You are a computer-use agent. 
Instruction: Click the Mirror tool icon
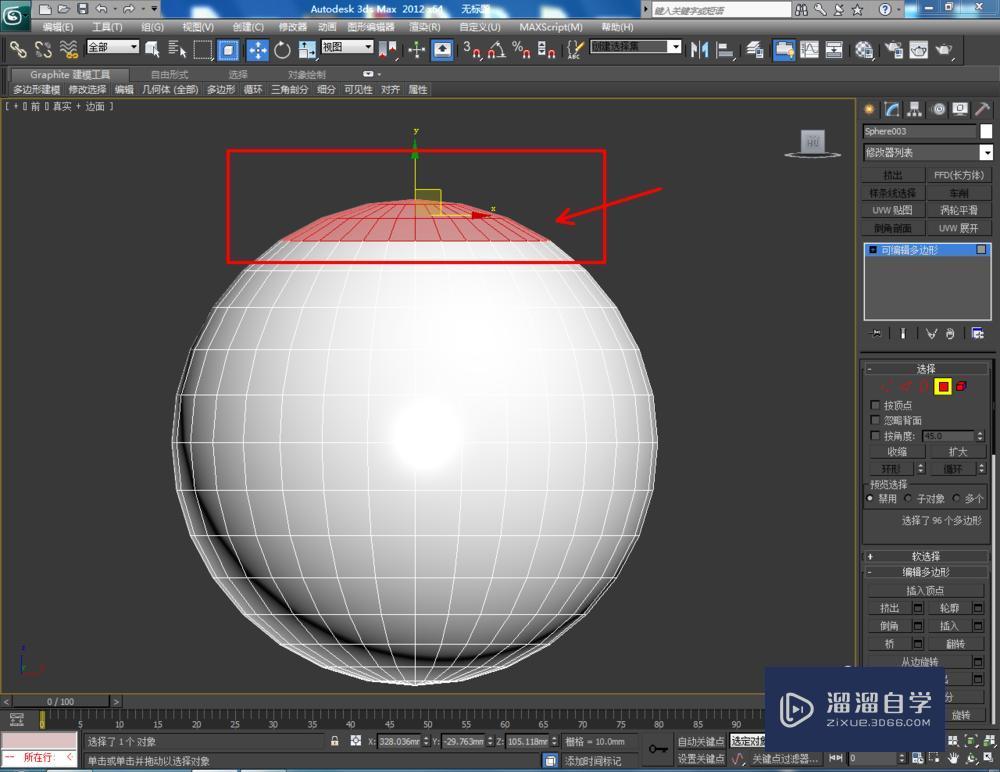pos(699,48)
